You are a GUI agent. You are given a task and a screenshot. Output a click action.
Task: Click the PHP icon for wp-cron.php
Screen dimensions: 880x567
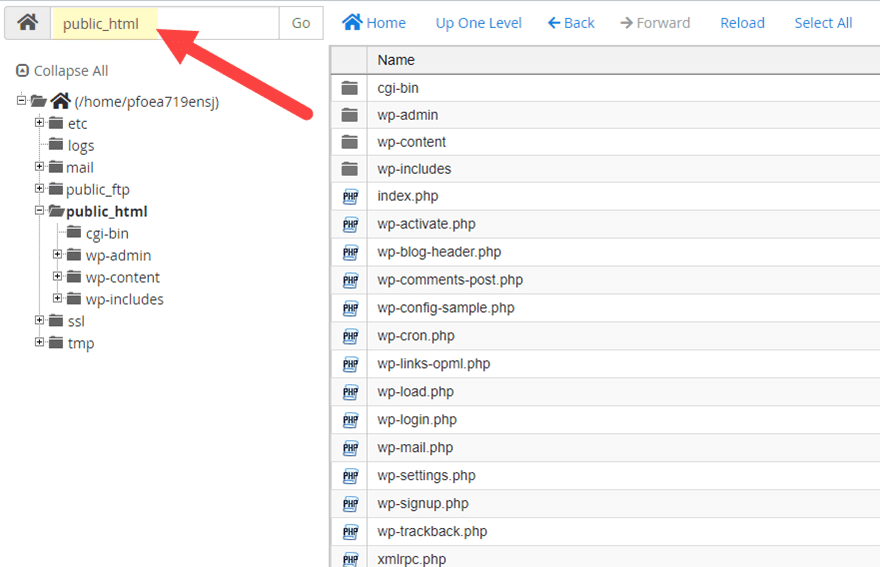click(350, 336)
